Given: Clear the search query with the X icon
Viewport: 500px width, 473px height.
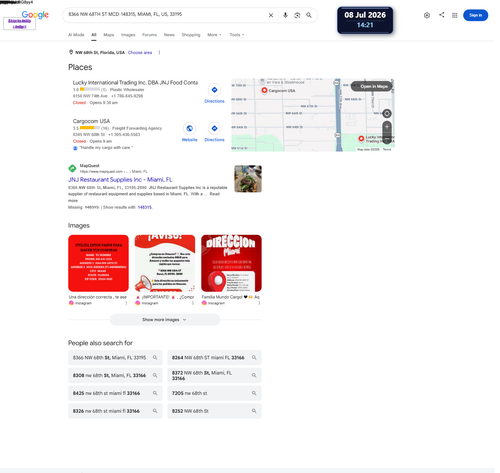Looking at the screenshot, I should click(x=271, y=15).
